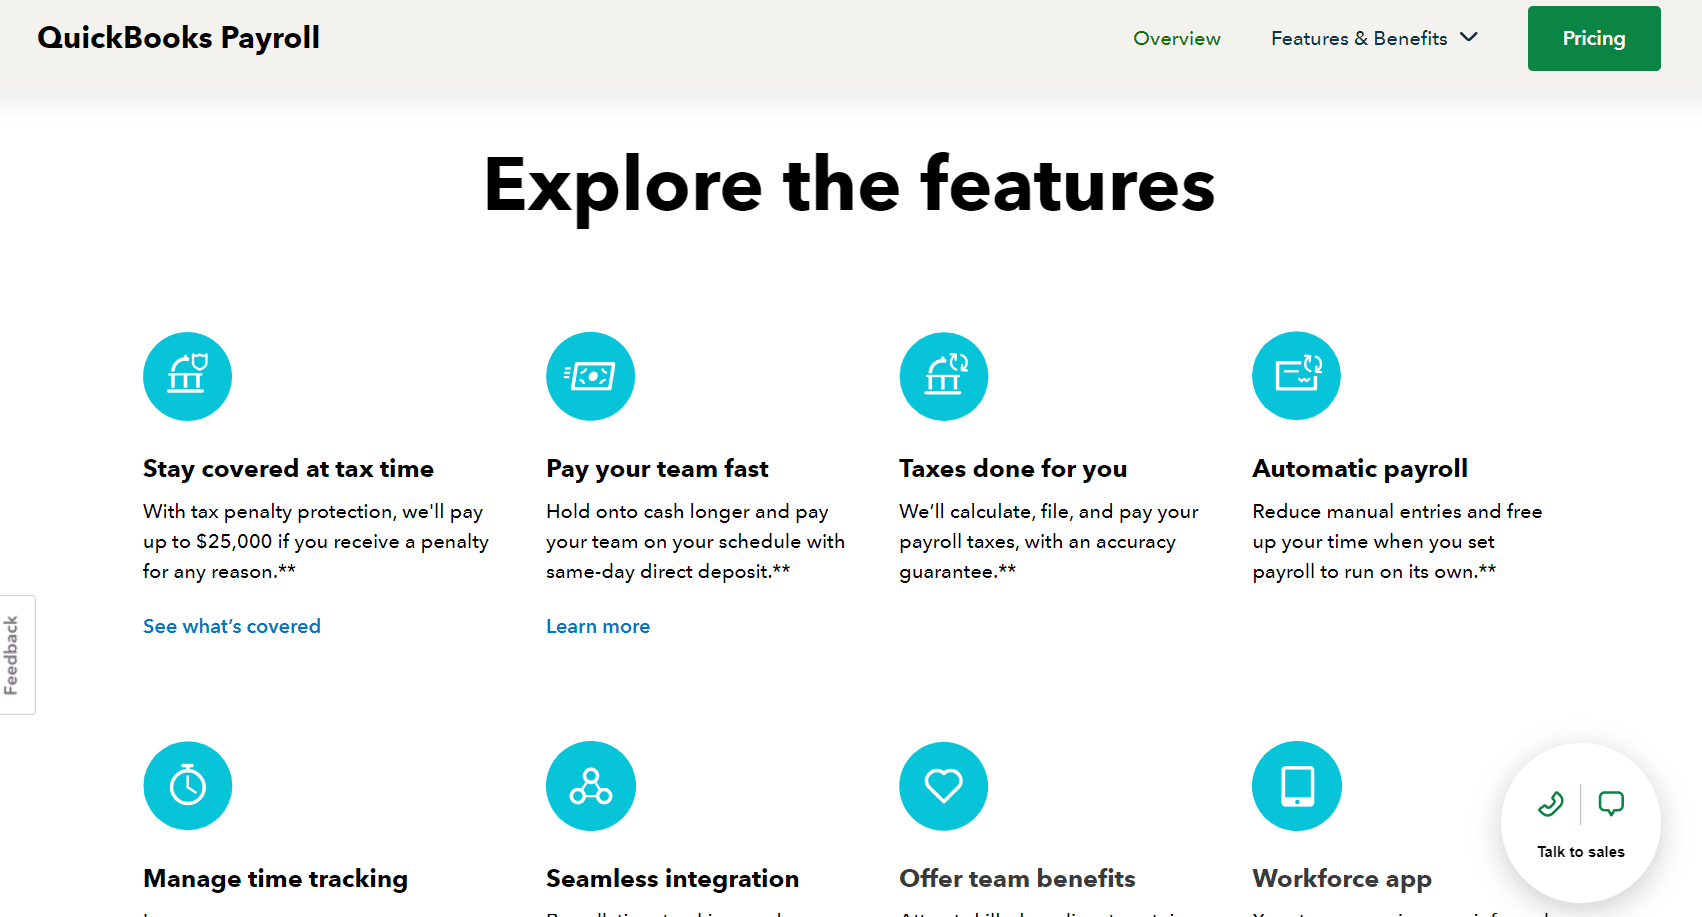Click the tax penalty protection description text

point(316,541)
